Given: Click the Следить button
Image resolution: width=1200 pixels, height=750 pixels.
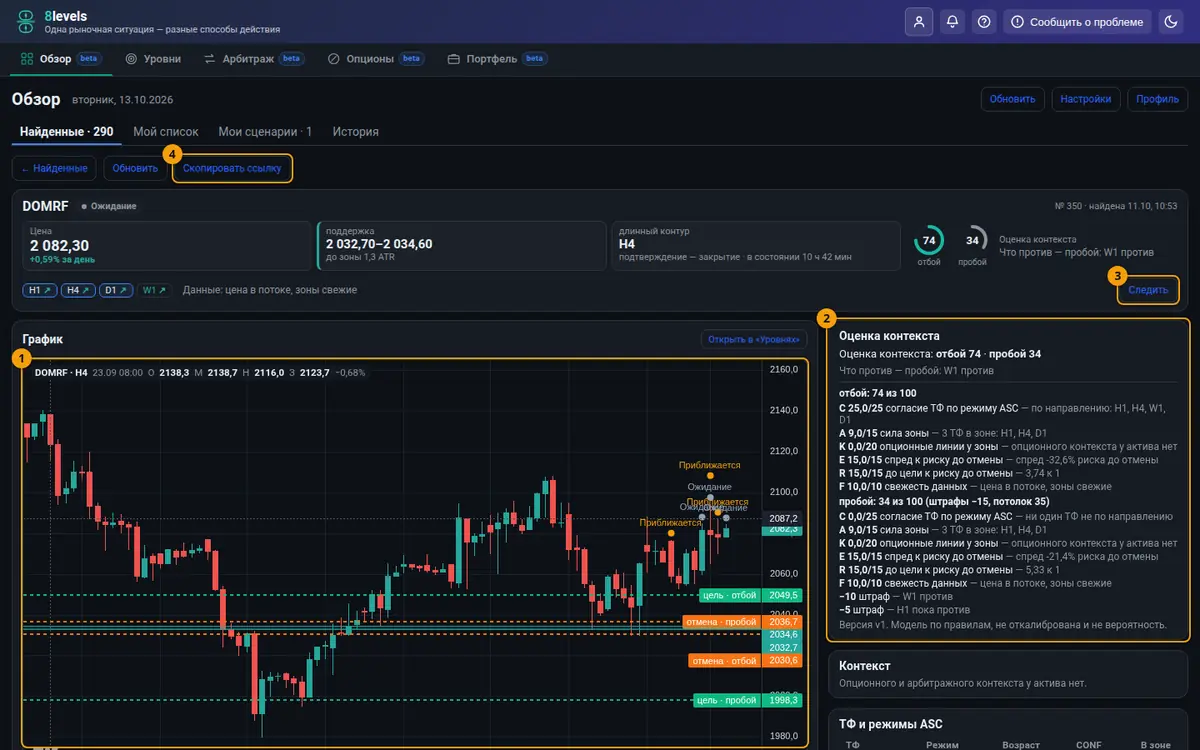Looking at the screenshot, I should (1148, 290).
